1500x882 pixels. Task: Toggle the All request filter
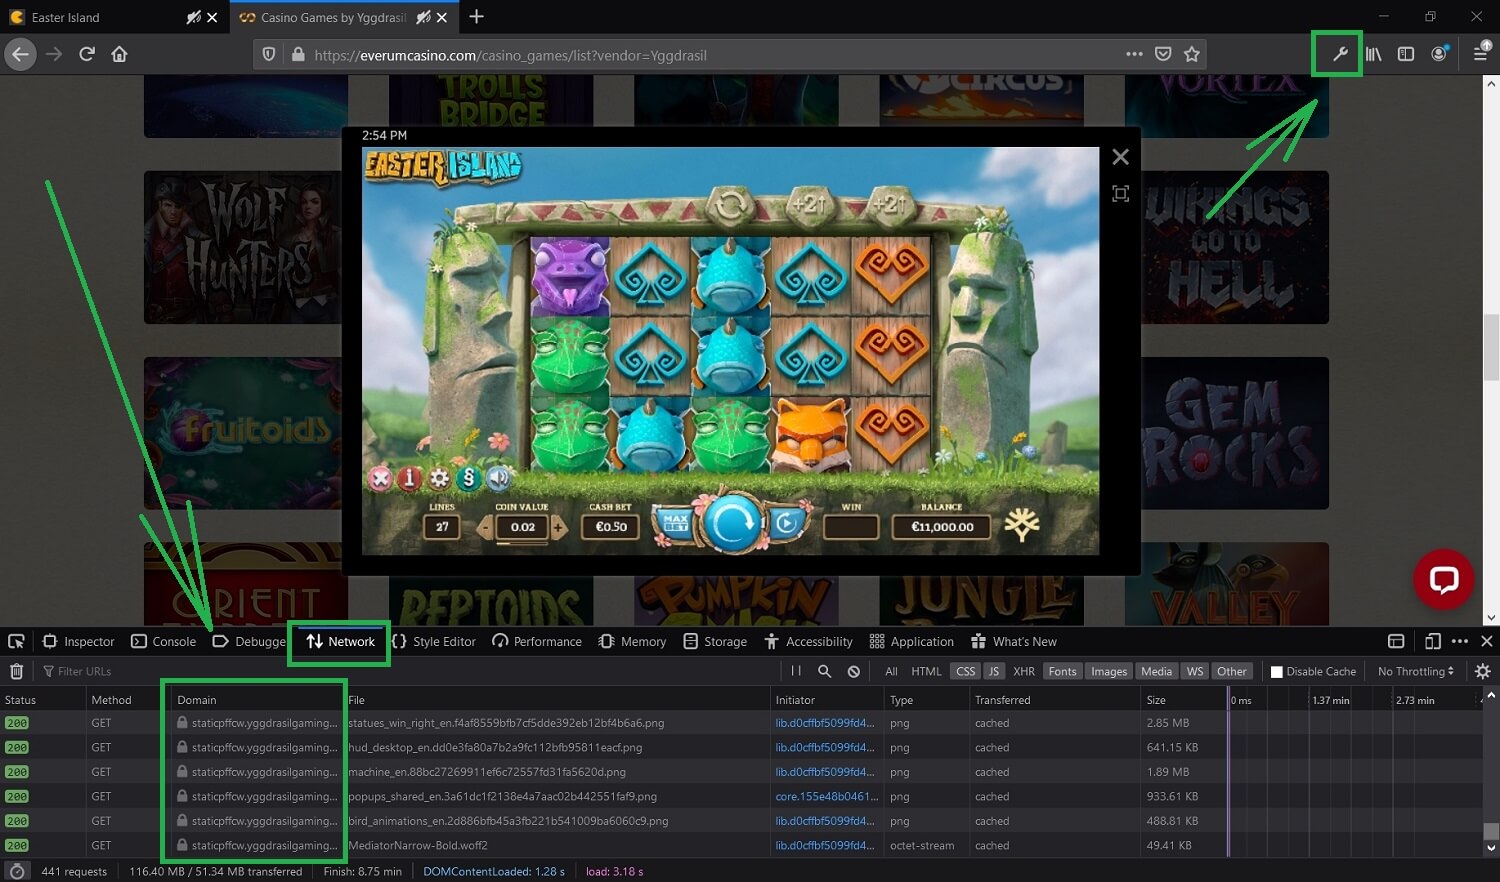891,671
